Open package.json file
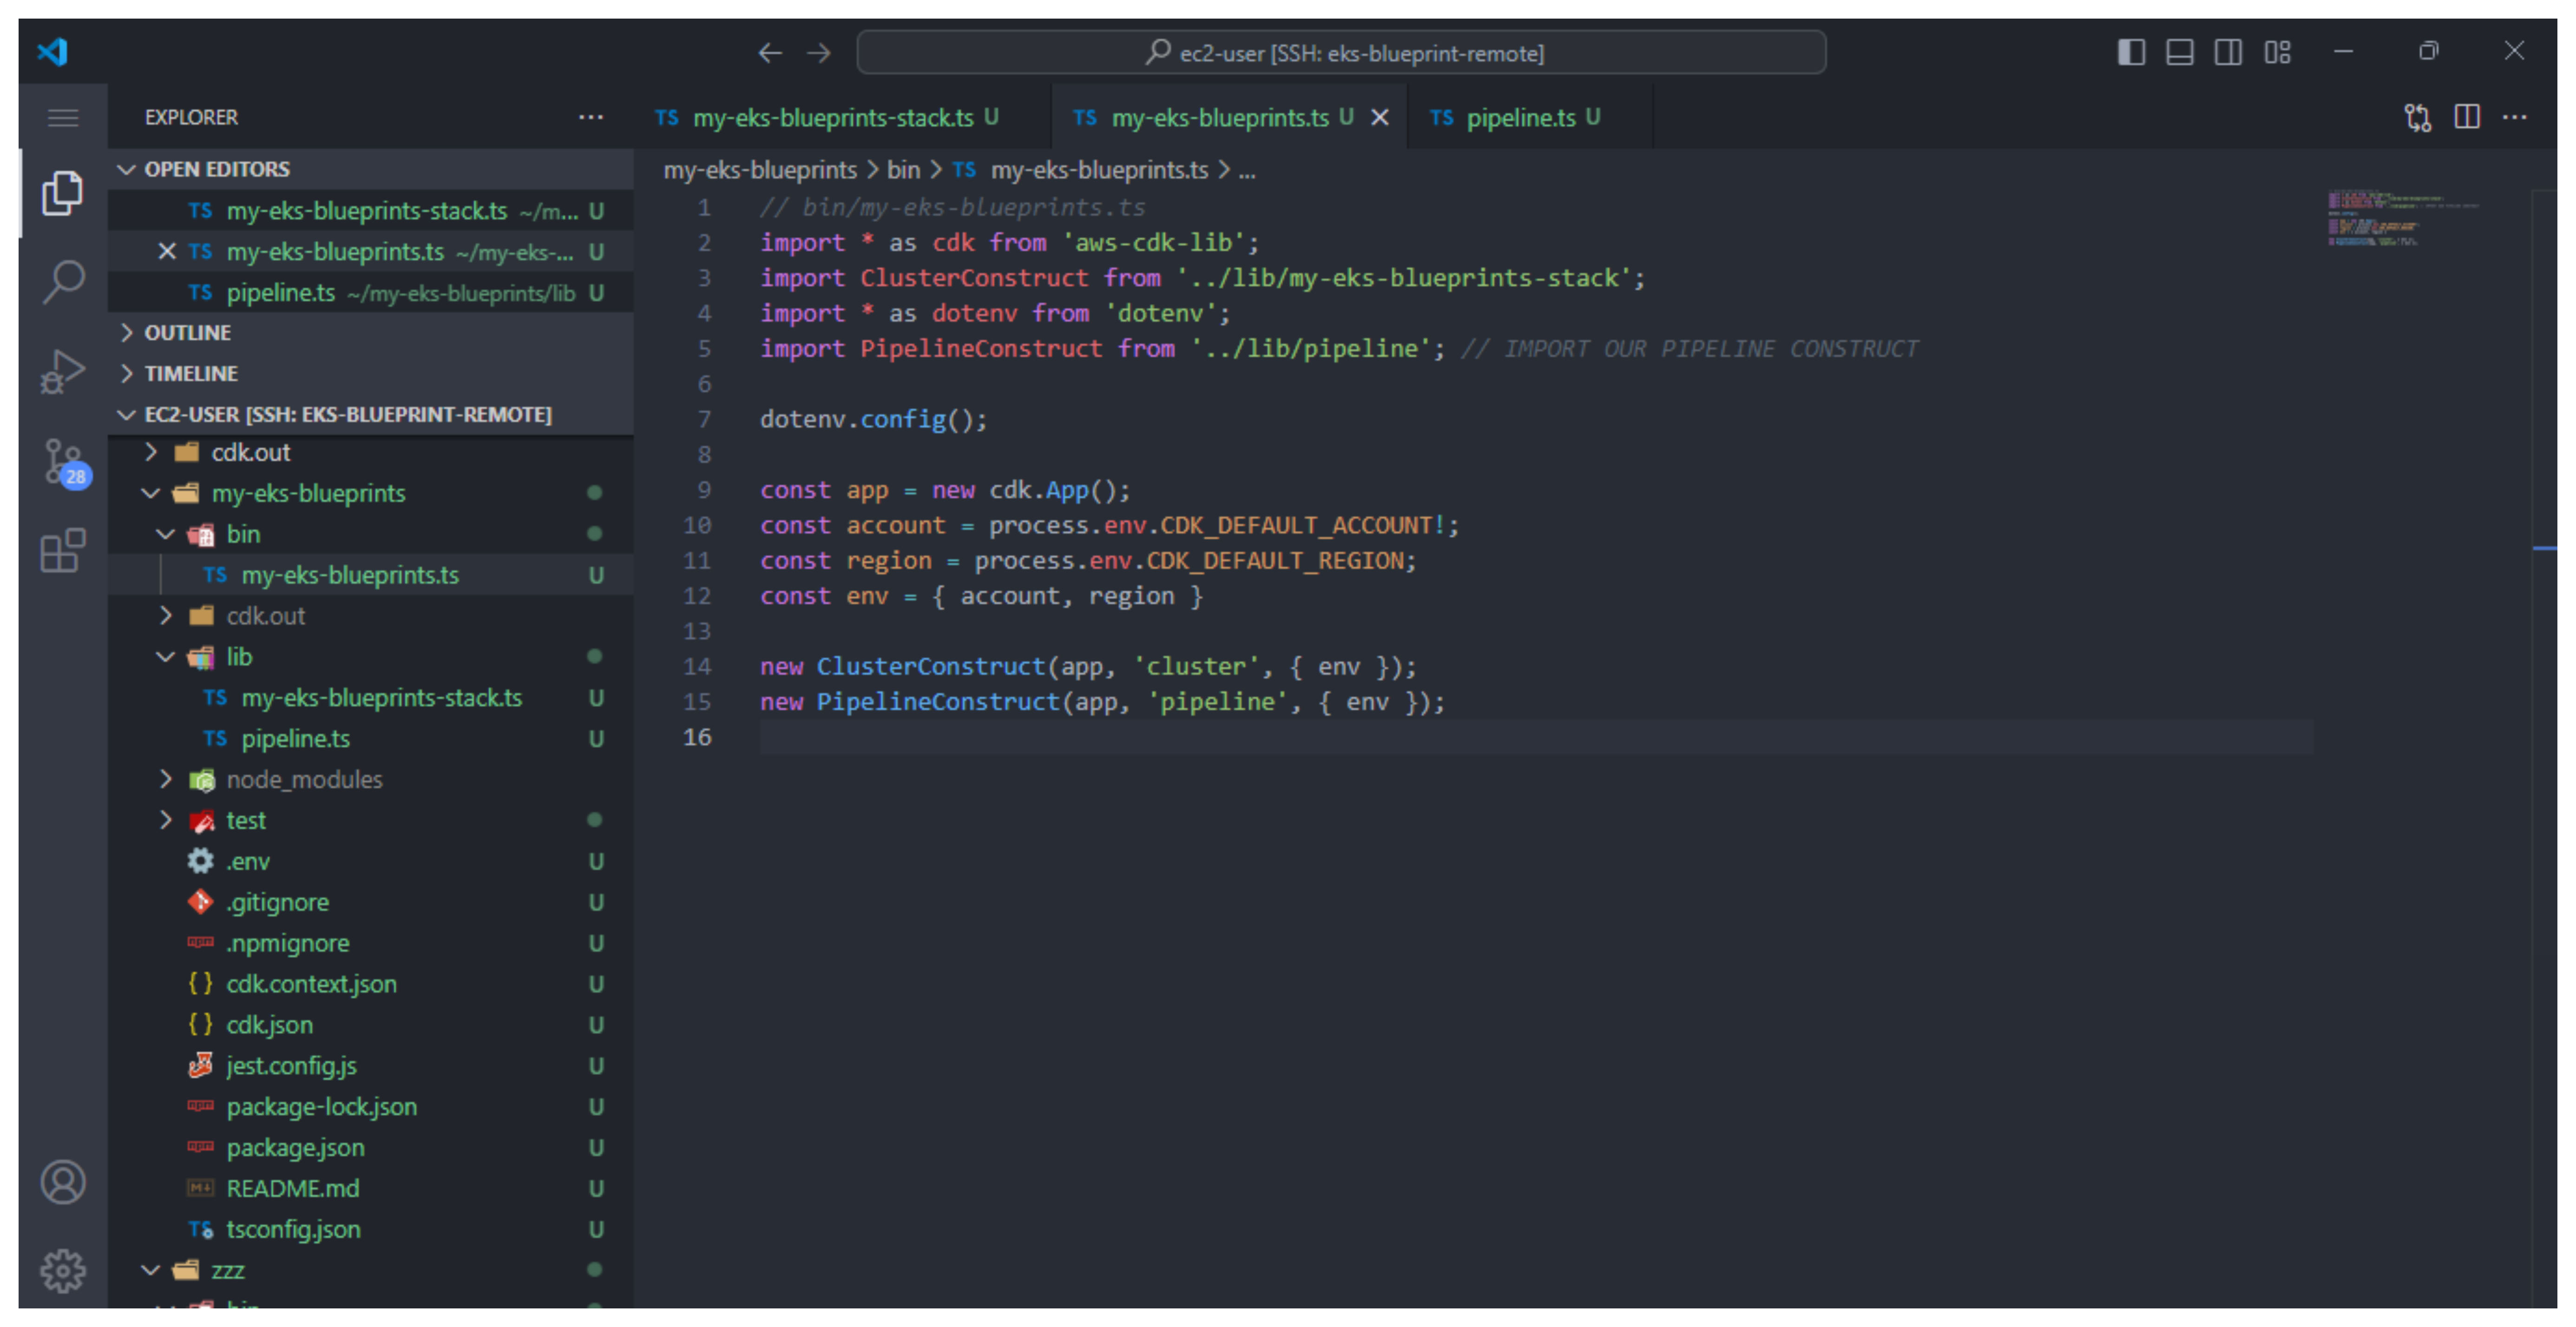This screenshot has height=1327, width=2576. 371,1148
